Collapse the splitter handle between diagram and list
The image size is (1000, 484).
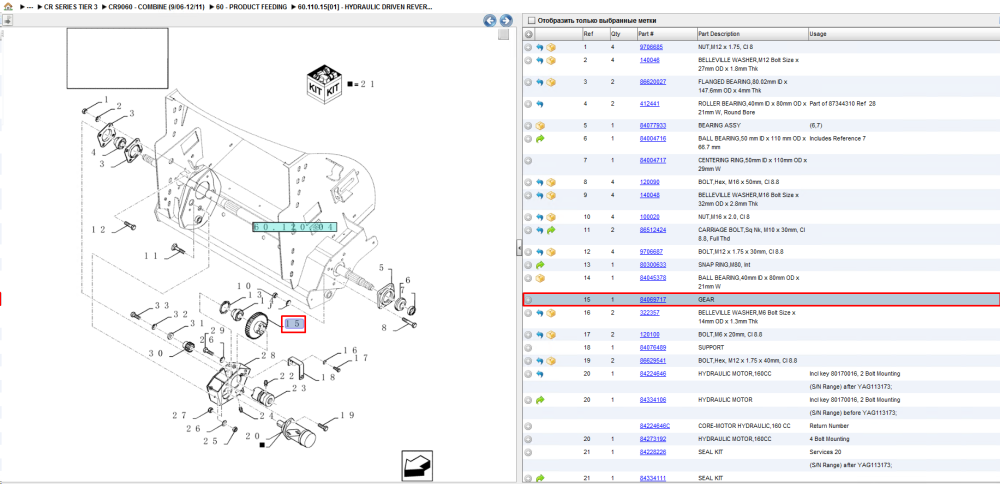(x=519, y=247)
